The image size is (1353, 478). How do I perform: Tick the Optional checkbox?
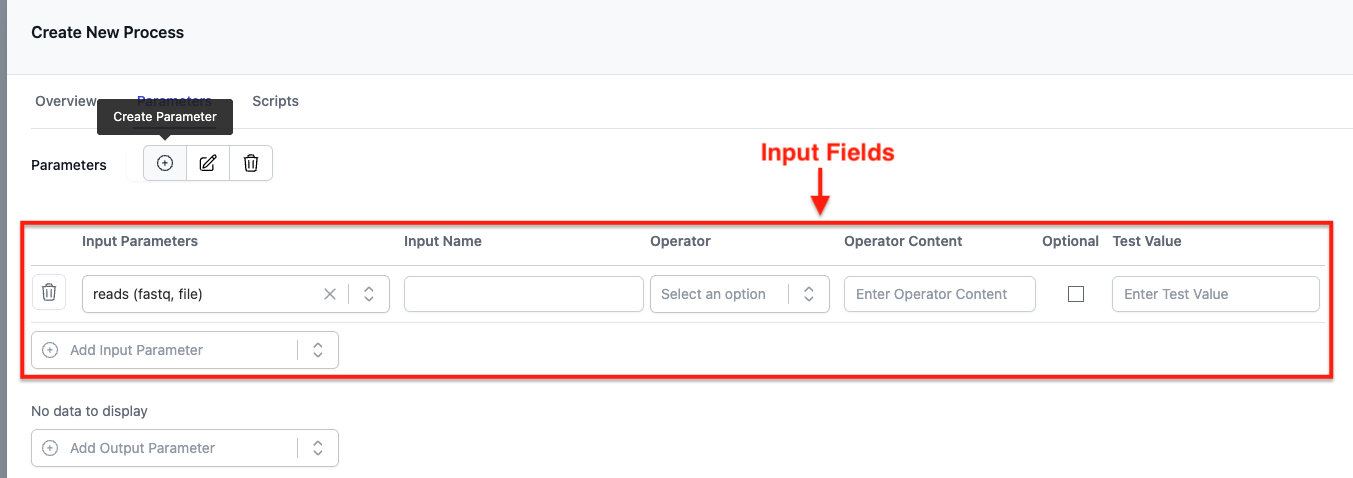tap(1076, 294)
